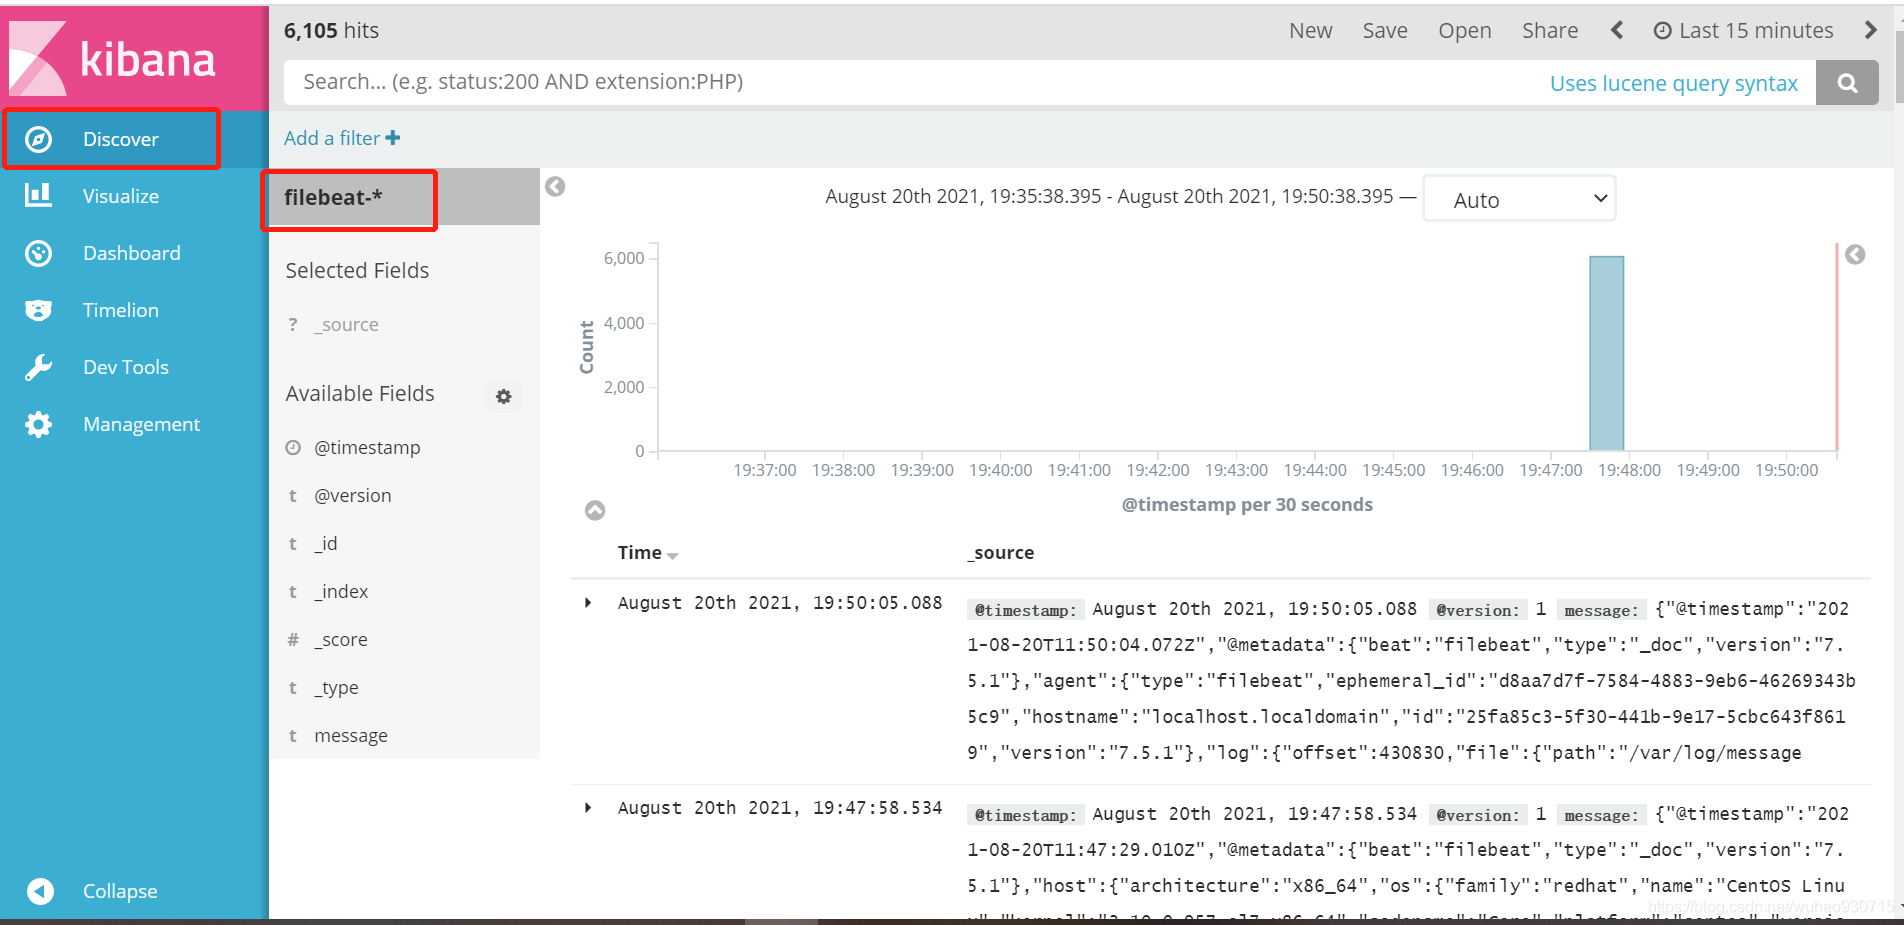Open the Management gear icon
Viewport: 1904px width, 925px height.
(x=38, y=424)
